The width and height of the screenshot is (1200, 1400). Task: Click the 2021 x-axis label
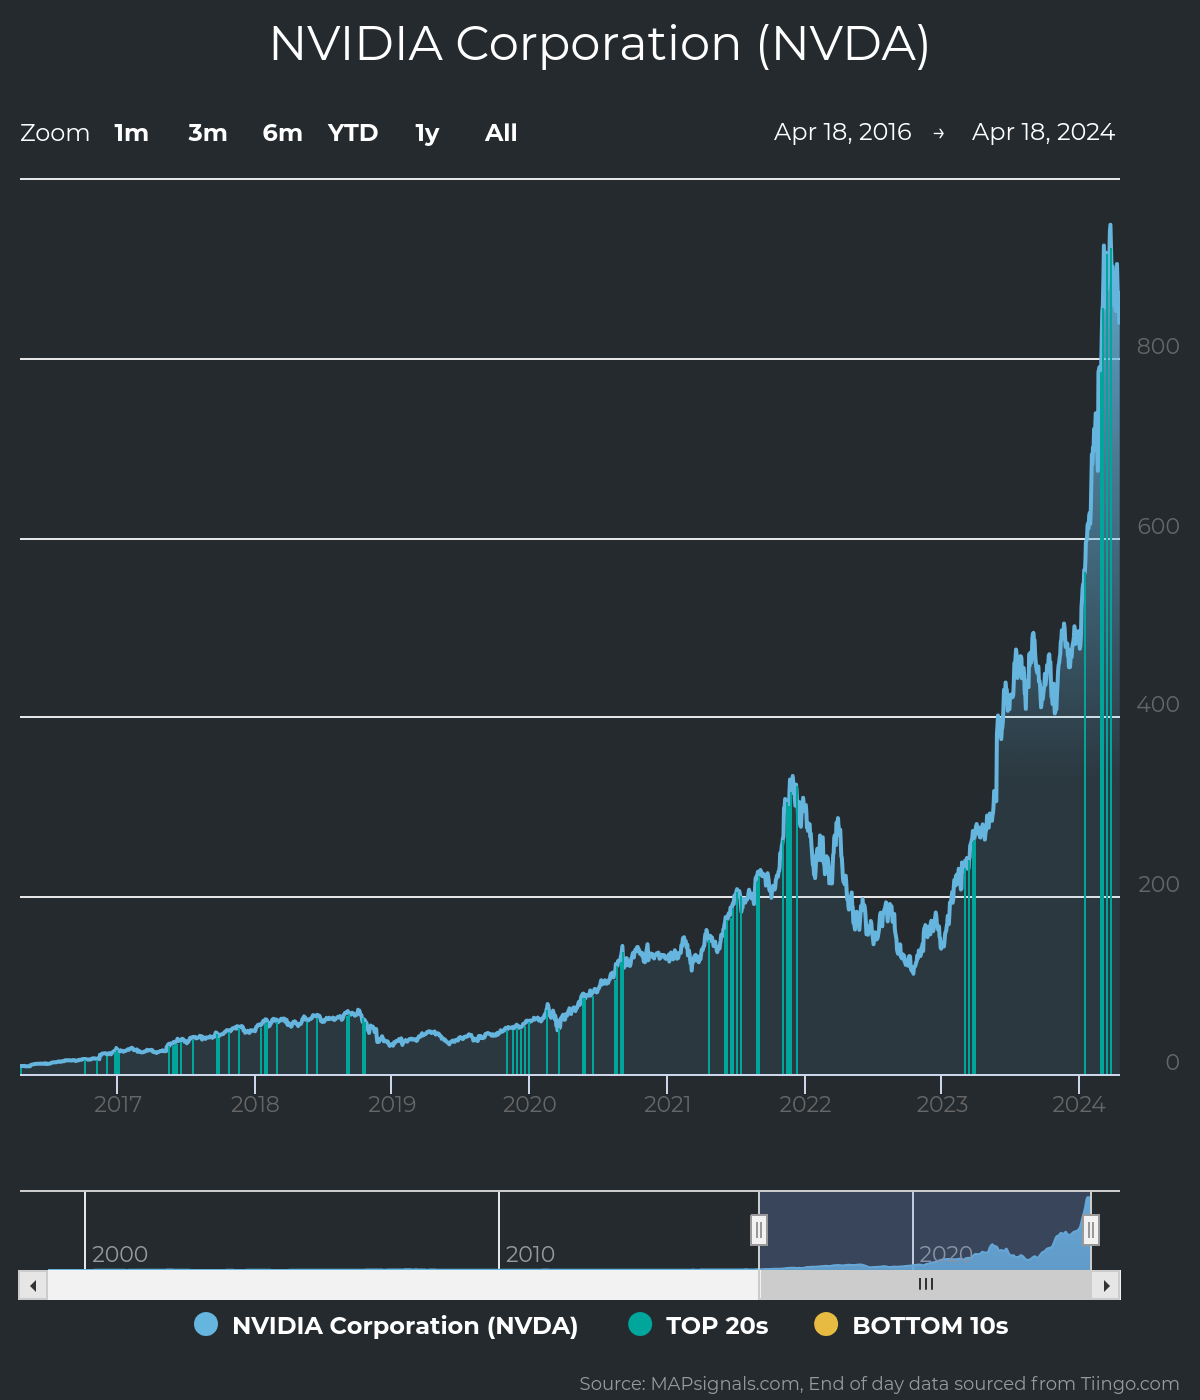tap(667, 1104)
